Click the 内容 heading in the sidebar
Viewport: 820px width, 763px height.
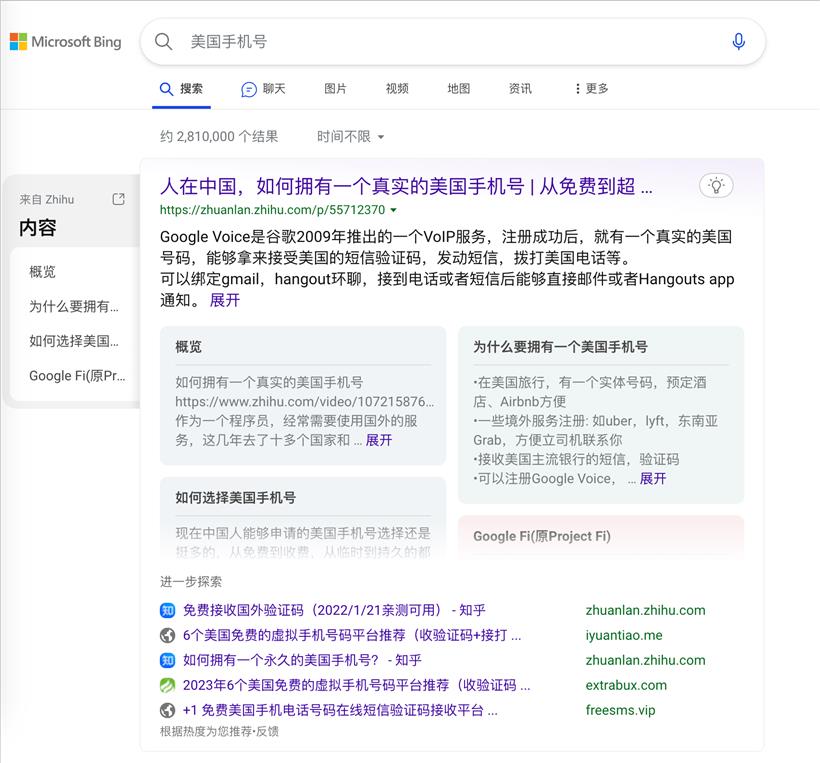(x=38, y=227)
